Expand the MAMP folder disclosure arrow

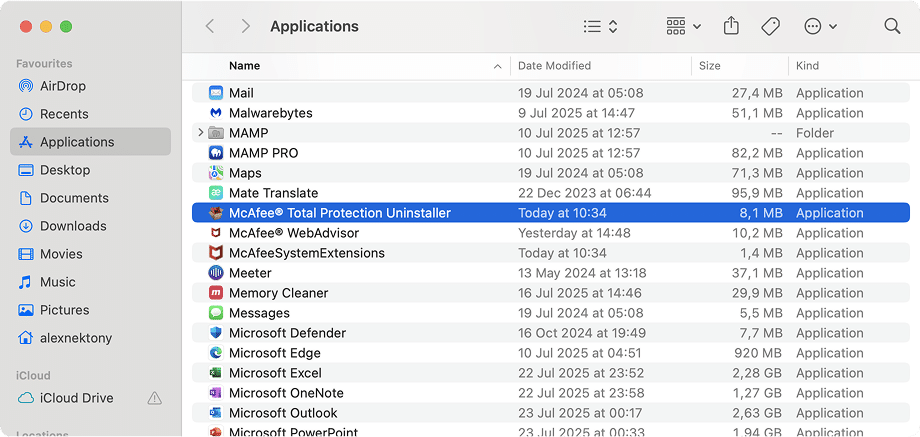201,133
